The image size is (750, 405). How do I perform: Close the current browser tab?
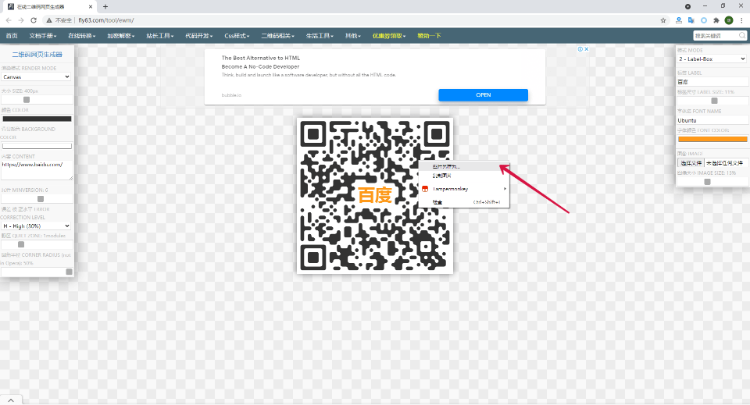point(90,7)
